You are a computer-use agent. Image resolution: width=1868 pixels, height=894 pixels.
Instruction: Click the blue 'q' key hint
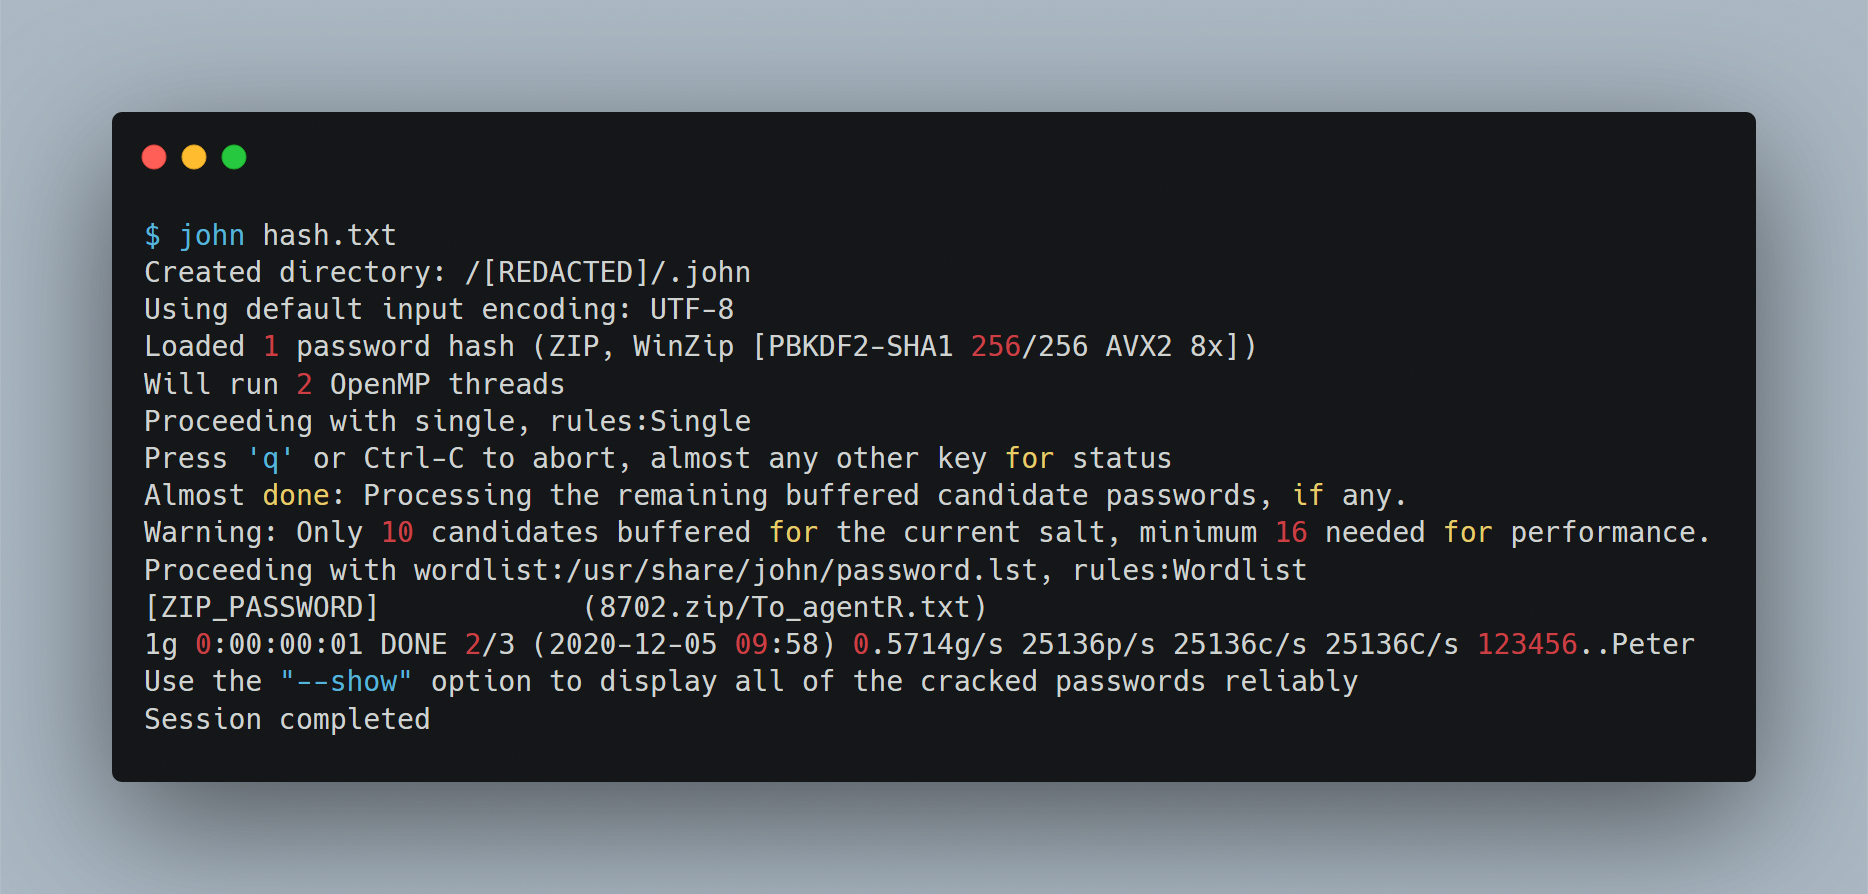pos(270,459)
